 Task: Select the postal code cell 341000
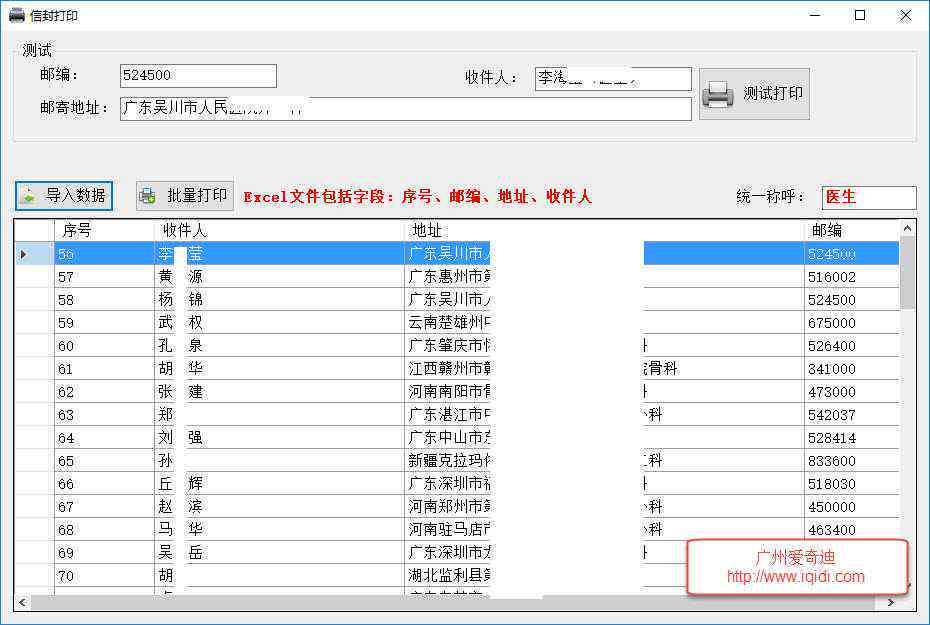(852, 369)
